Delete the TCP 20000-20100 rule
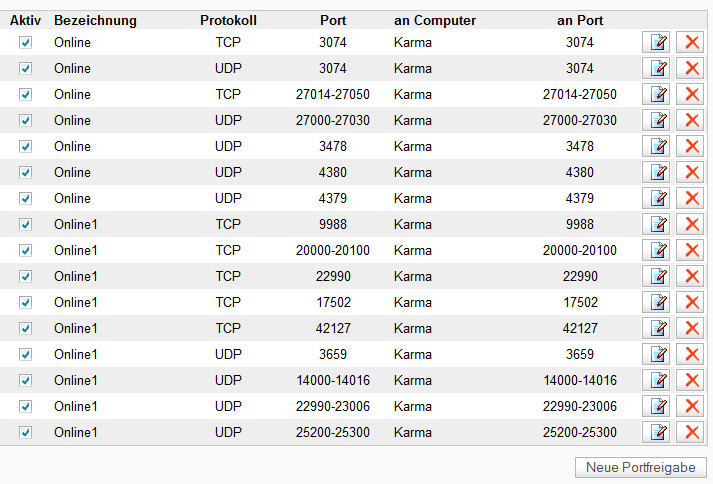The image size is (713, 484). 690,250
